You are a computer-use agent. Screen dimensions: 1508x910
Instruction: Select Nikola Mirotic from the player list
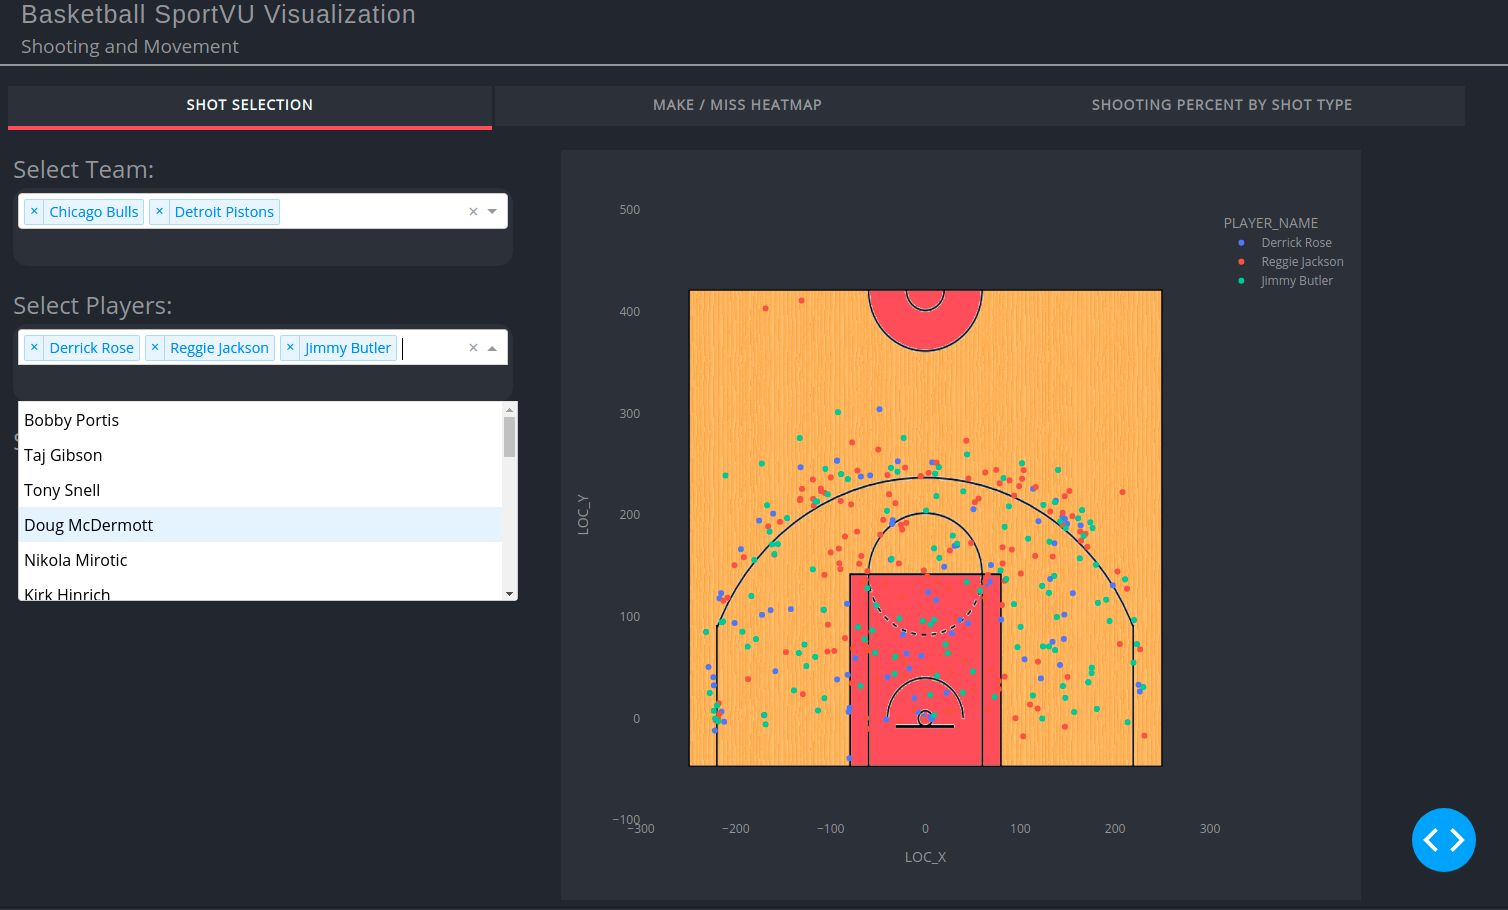point(75,559)
